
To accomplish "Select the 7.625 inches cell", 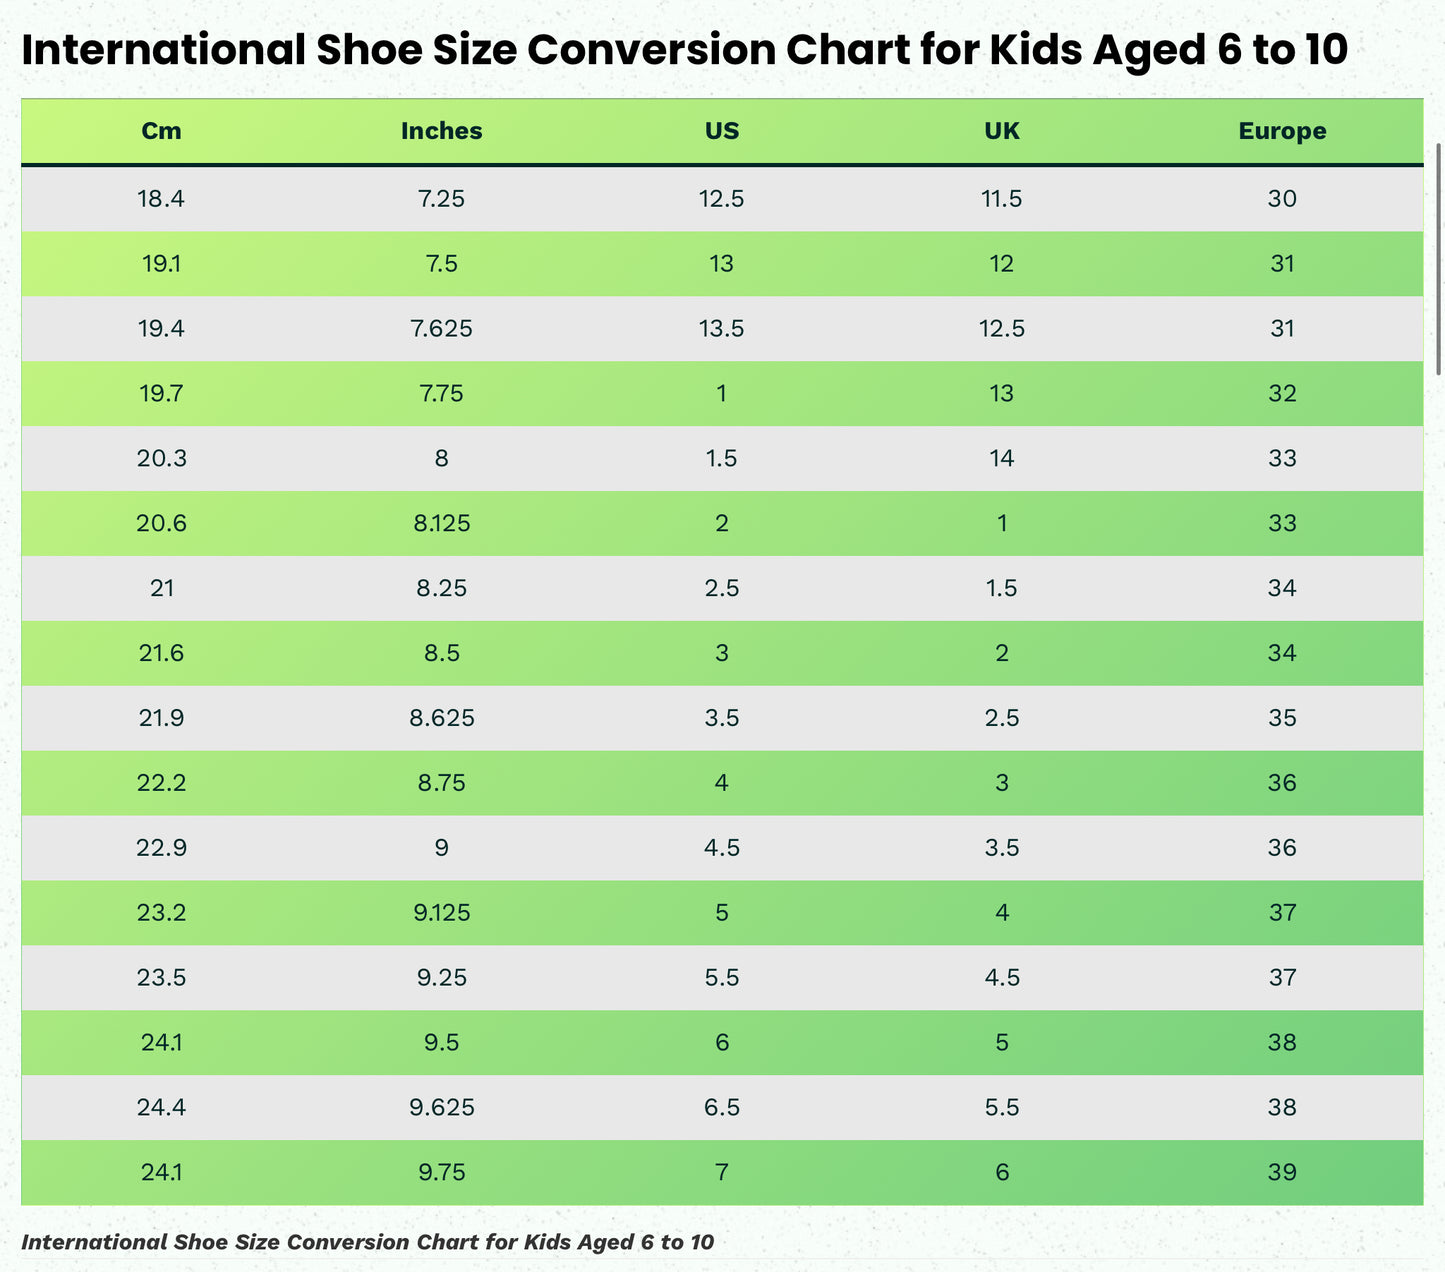I will [x=441, y=329].
